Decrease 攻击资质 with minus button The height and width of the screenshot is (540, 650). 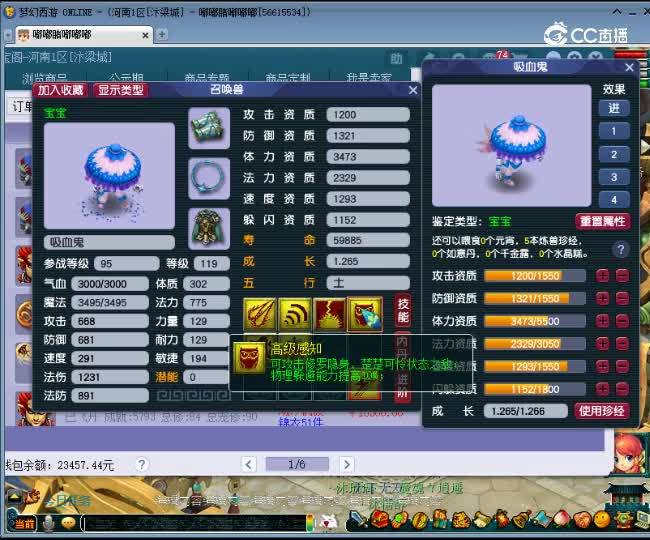click(x=622, y=276)
